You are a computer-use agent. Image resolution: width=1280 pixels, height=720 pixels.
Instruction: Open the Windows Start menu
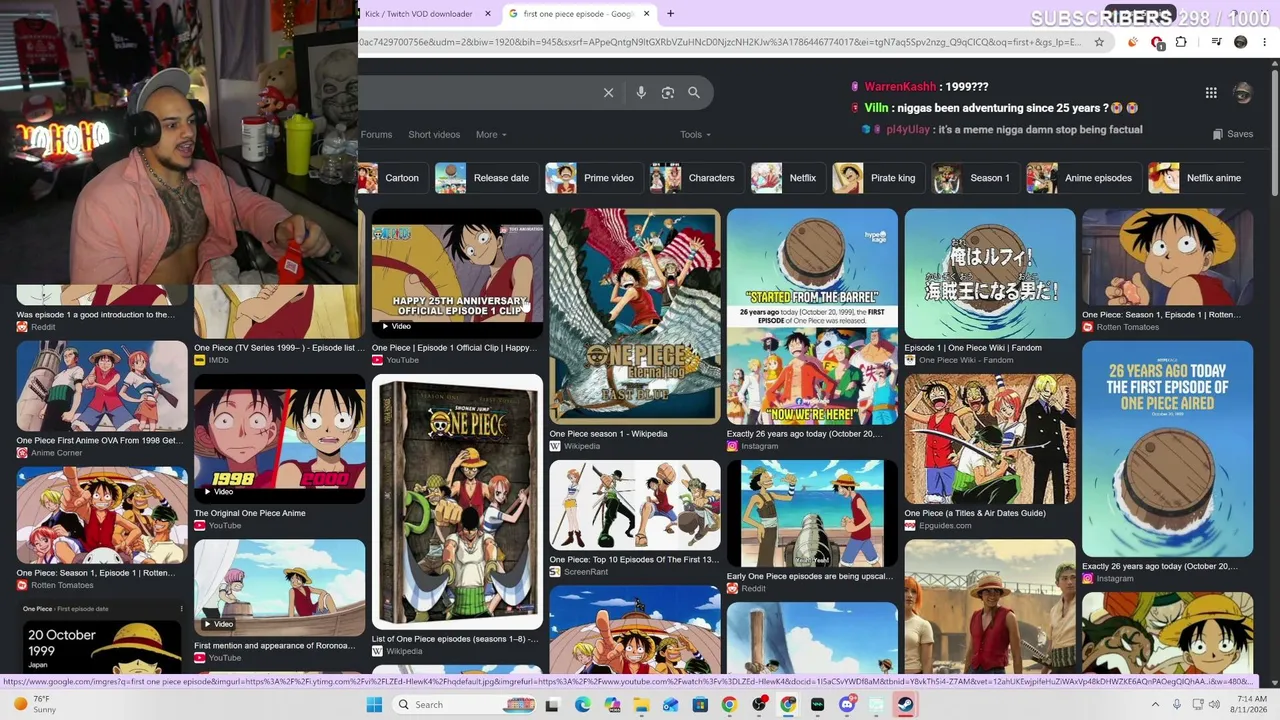374,705
